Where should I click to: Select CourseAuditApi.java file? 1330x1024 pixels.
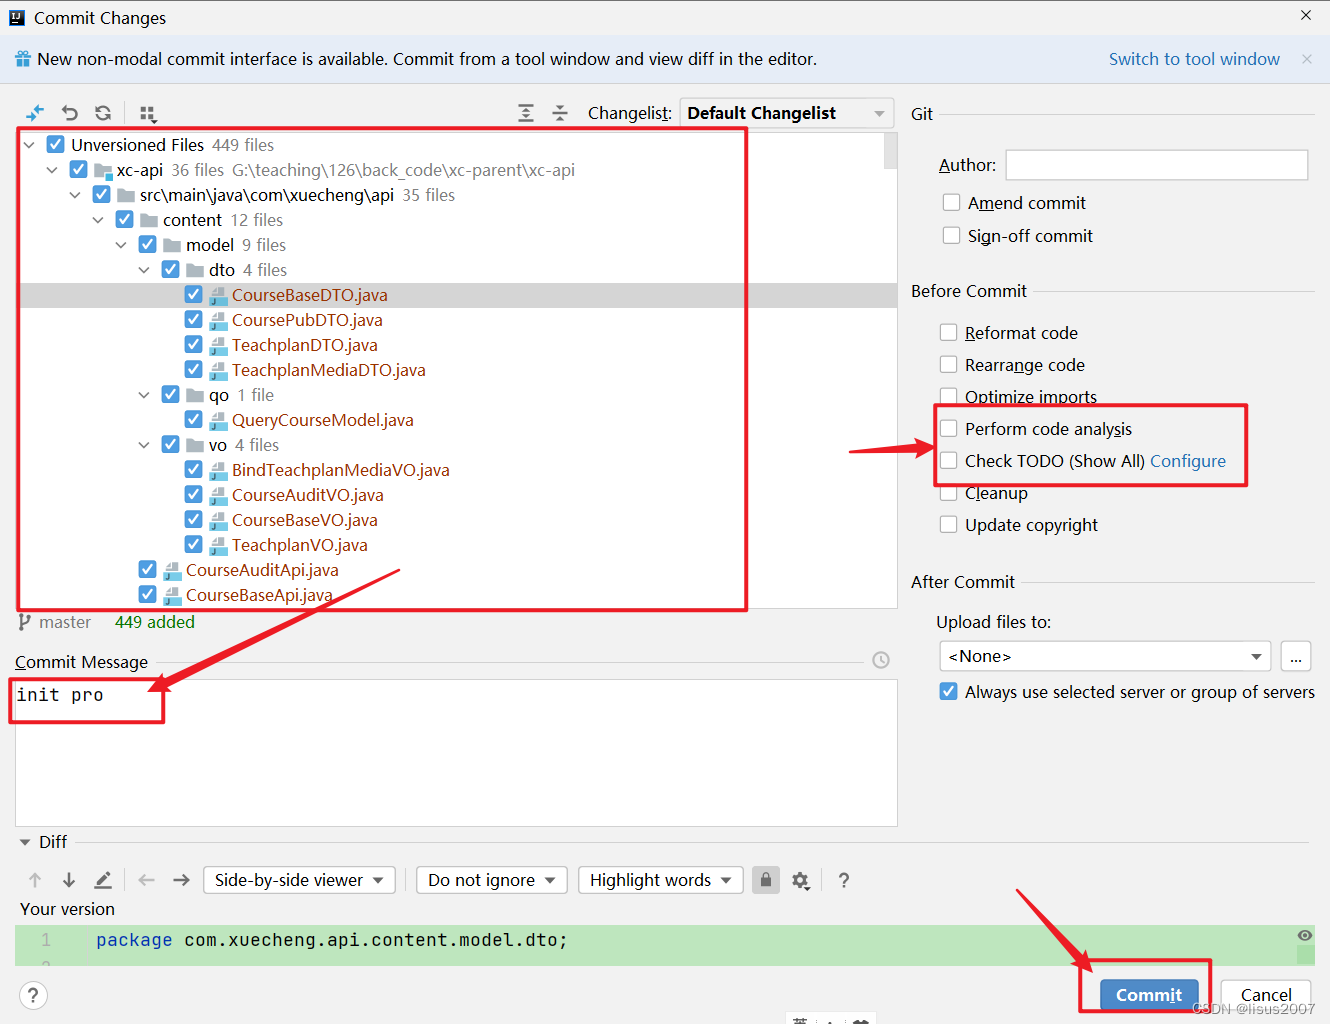262,570
